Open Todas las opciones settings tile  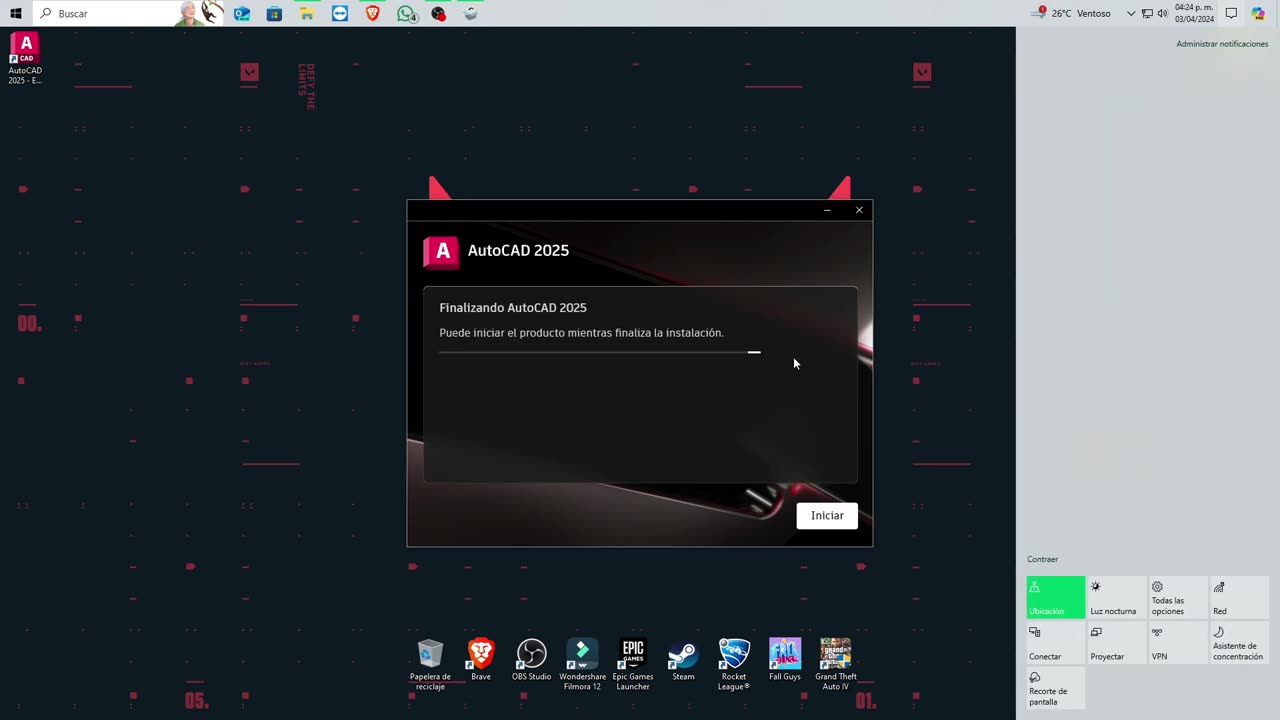point(1178,597)
